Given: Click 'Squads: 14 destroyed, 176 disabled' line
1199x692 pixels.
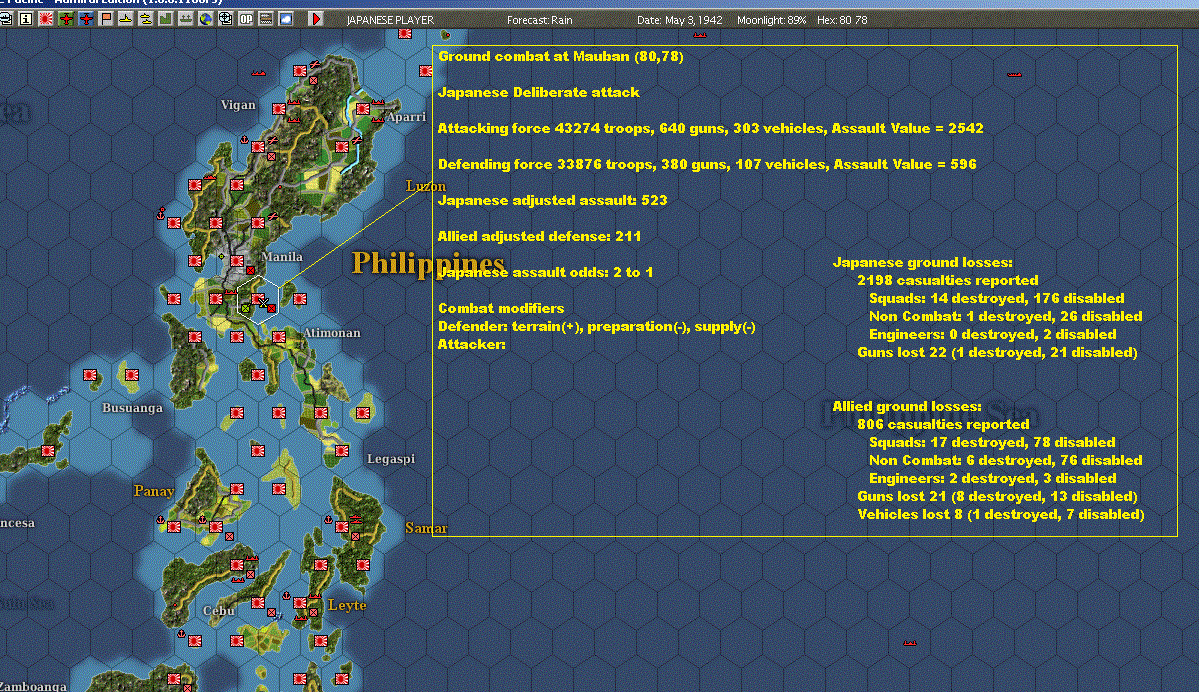Looking at the screenshot, I should point(996,298).
